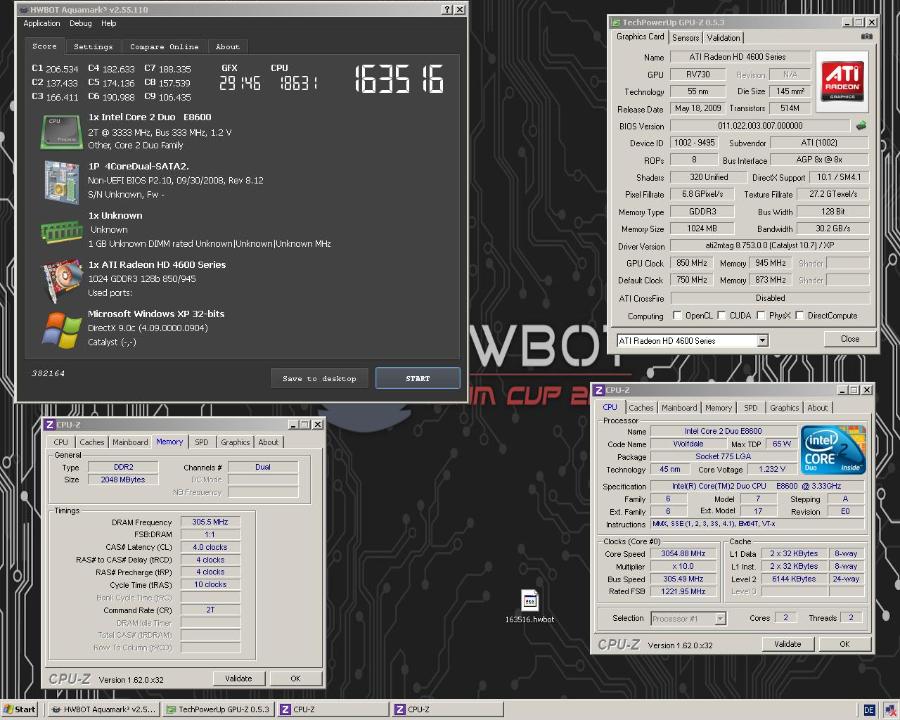Viewport: 900px width, 720px height.
Task: Open the Windows Start menu
Action: pyautogui.click(x=19, y=710)
